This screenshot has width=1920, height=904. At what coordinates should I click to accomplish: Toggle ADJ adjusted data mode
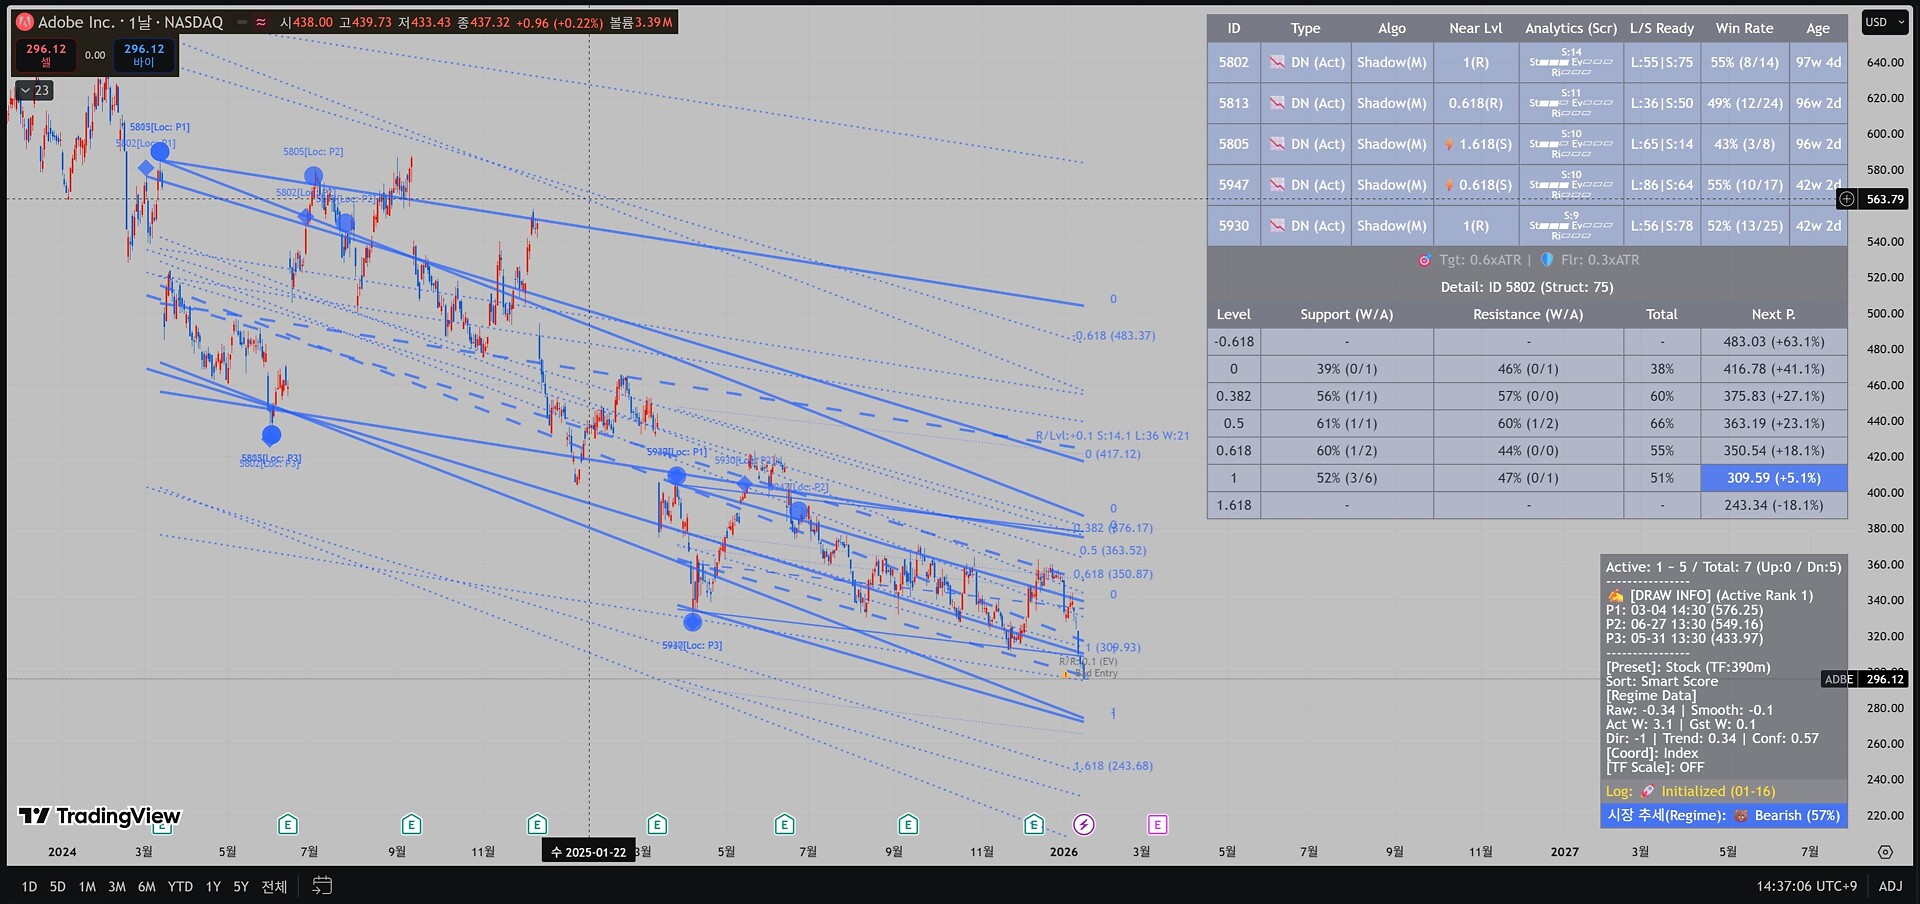[1890, 886]
